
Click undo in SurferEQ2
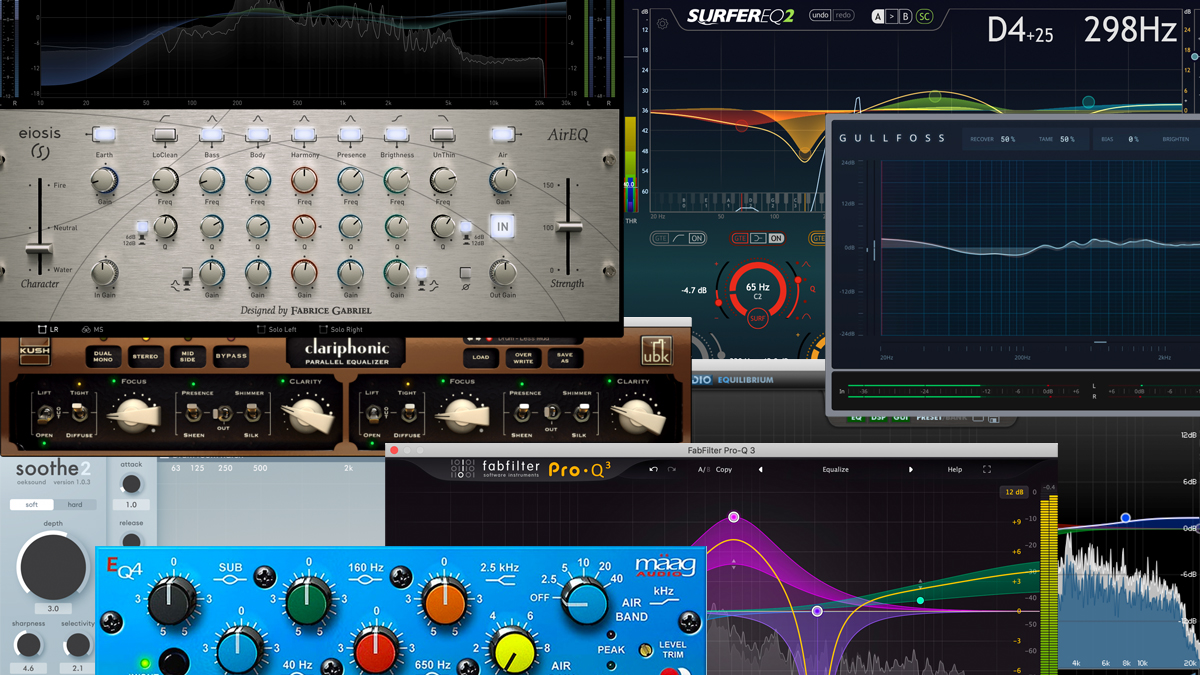[x=820, y=16]
